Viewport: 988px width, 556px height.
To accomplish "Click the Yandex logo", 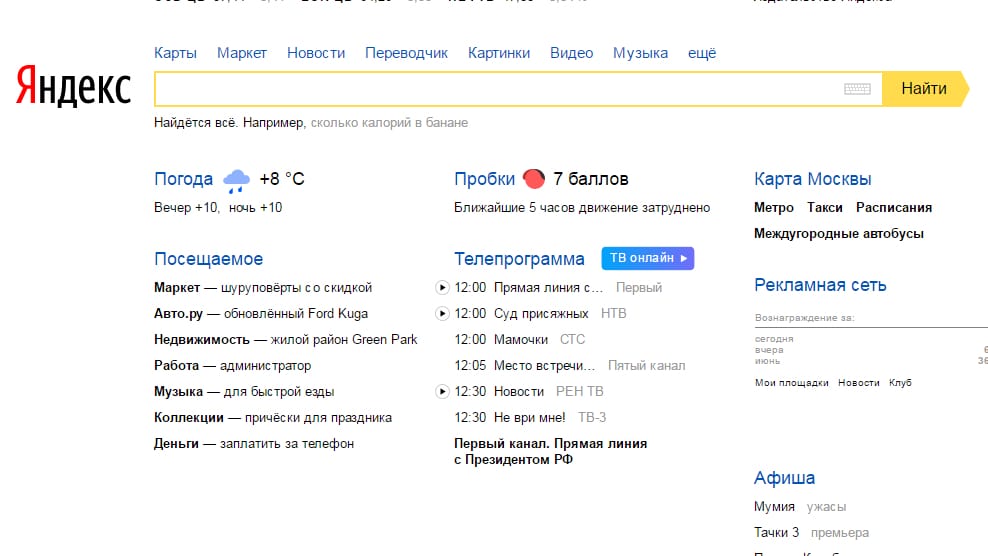I will pyautogui.click(x=73, y=88).
